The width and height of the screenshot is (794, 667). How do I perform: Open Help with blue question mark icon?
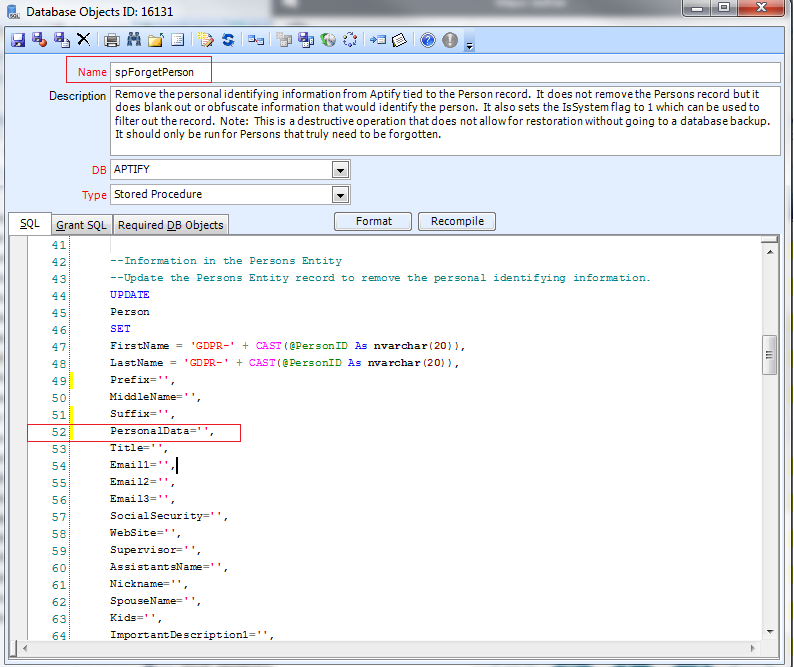pos(428,40)
